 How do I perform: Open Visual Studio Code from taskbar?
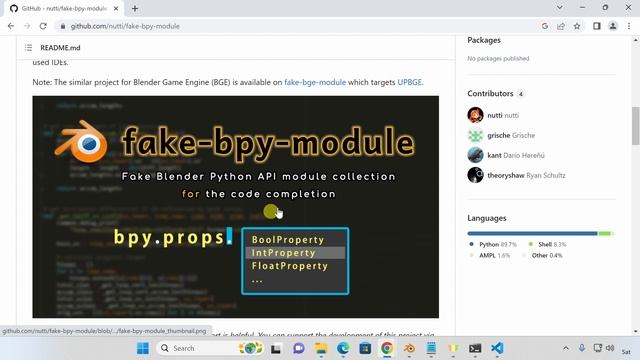[x=497, y=349]
